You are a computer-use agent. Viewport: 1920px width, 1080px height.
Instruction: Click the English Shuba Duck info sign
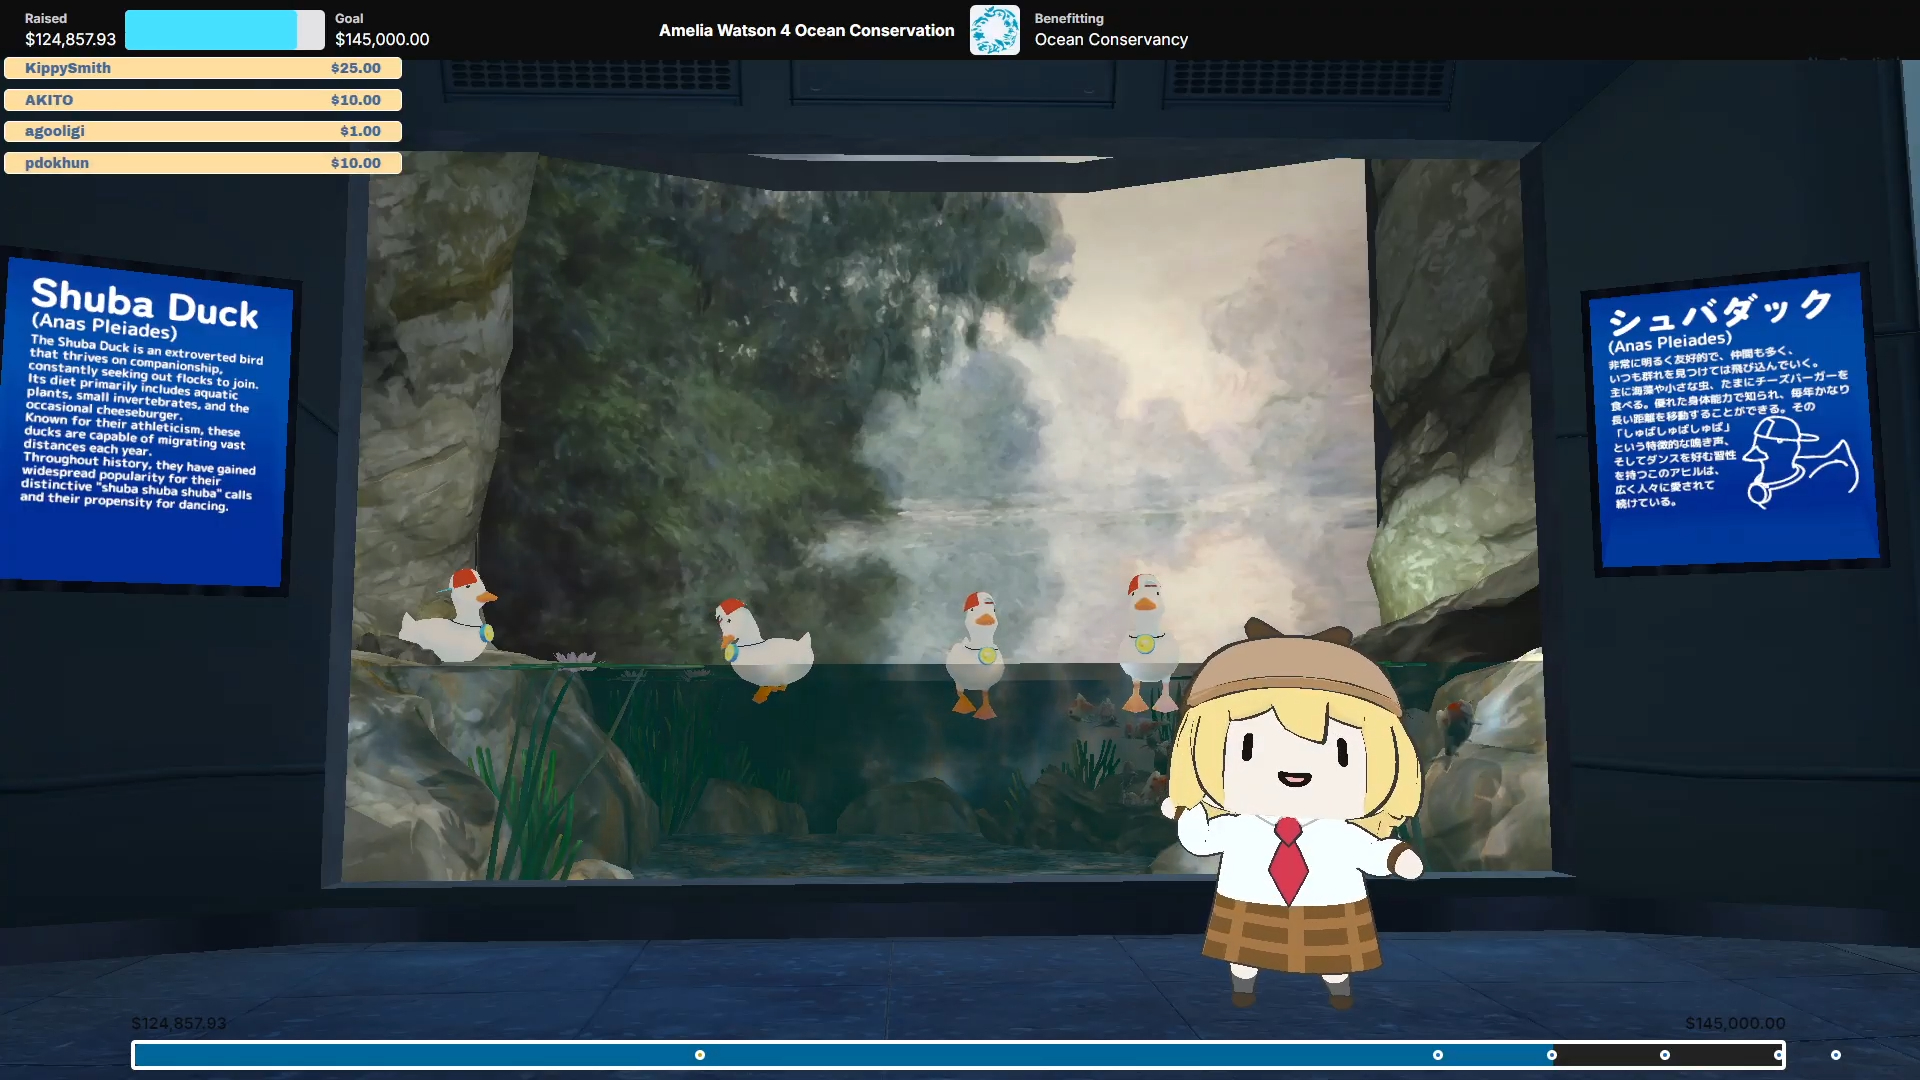[146, 422]
